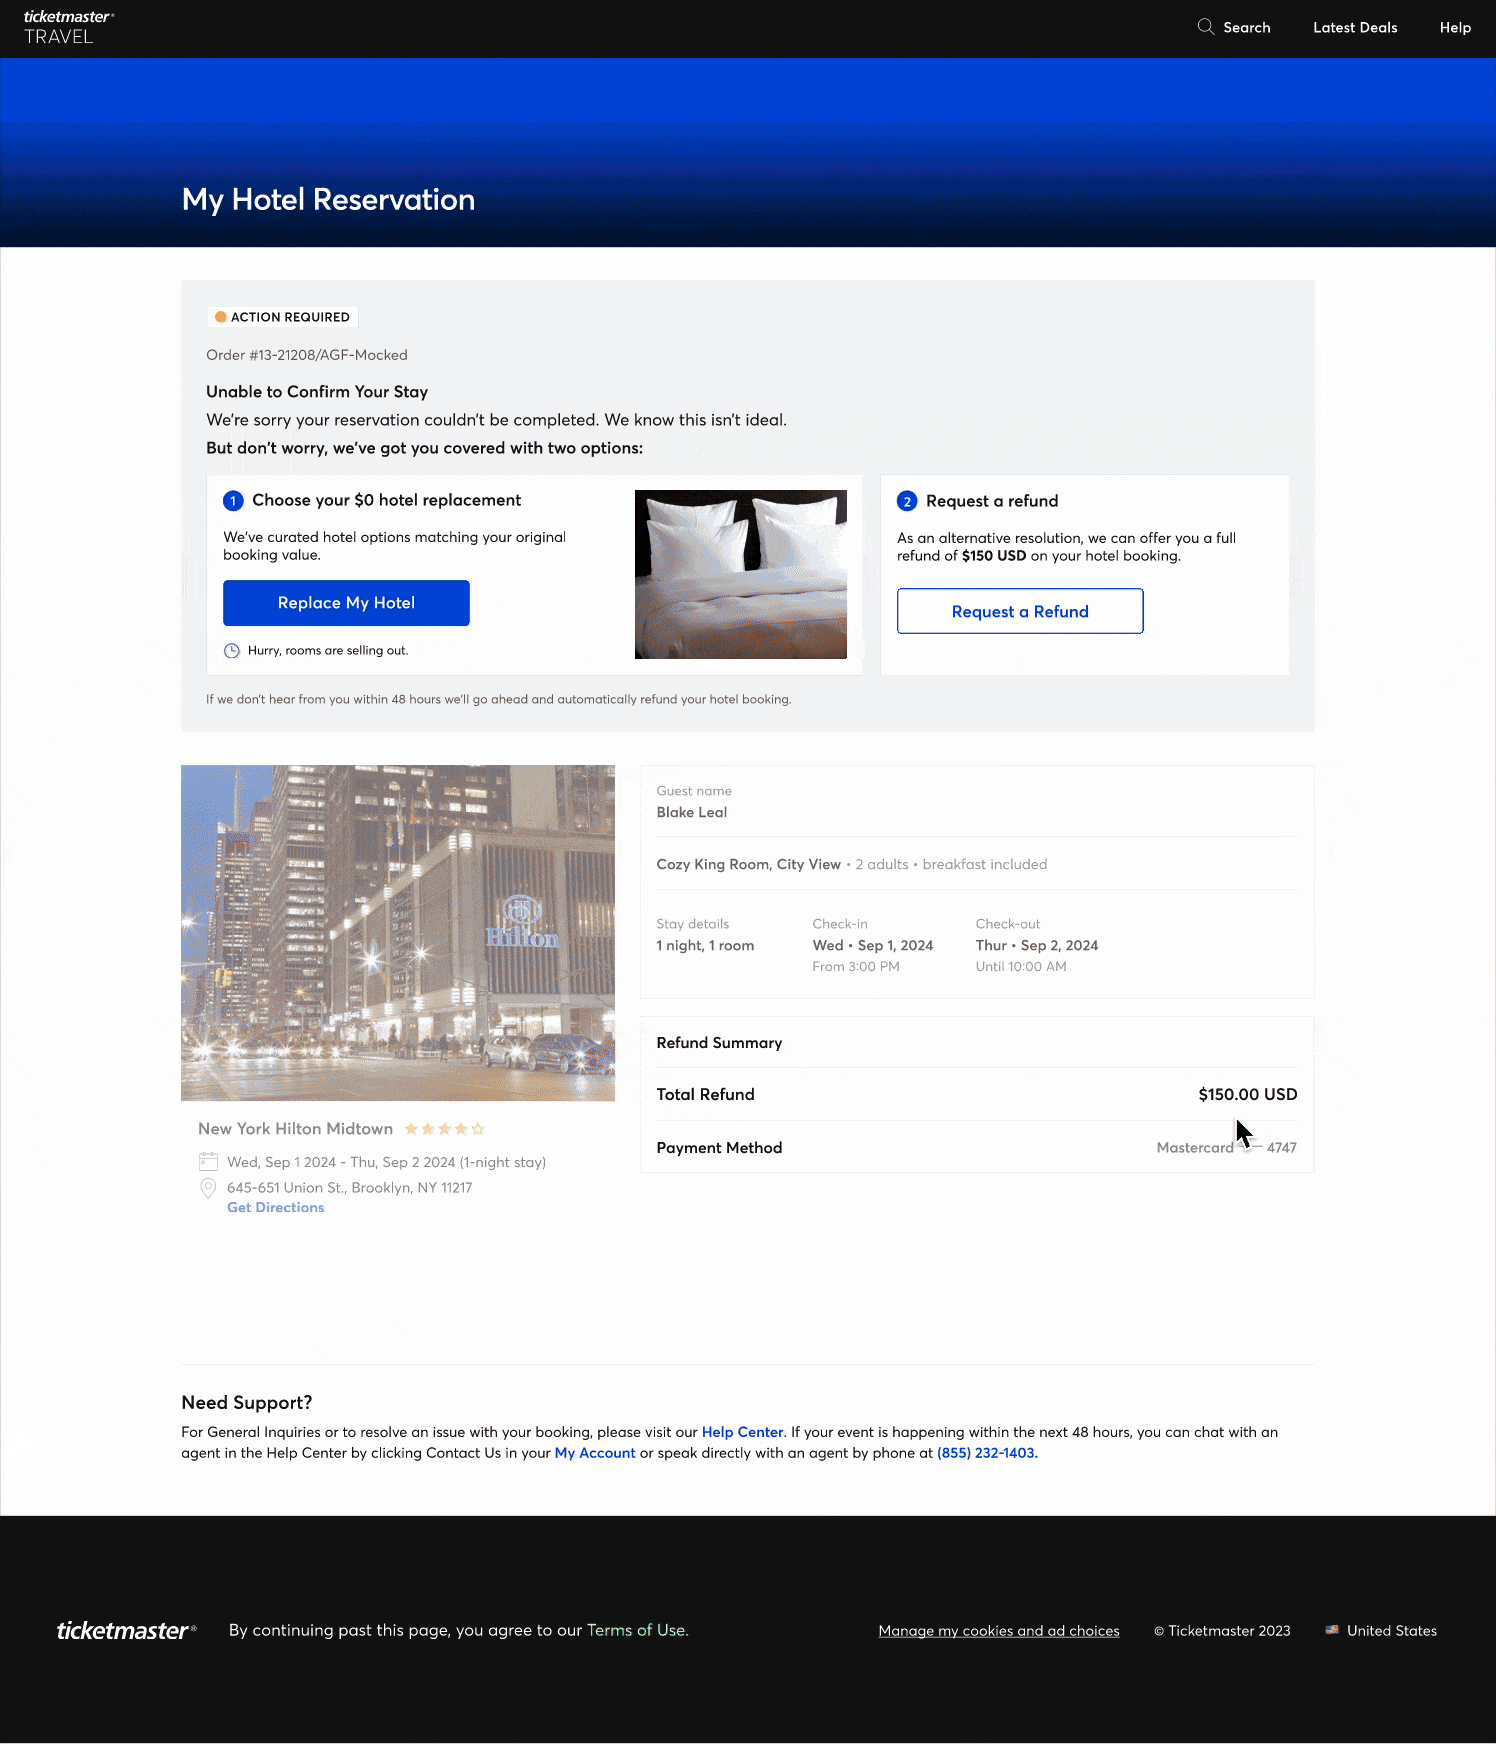Viewport: 1496px width, 1744px height.
Task: Click the hotel star rating icons
Action: [444, 1129]
